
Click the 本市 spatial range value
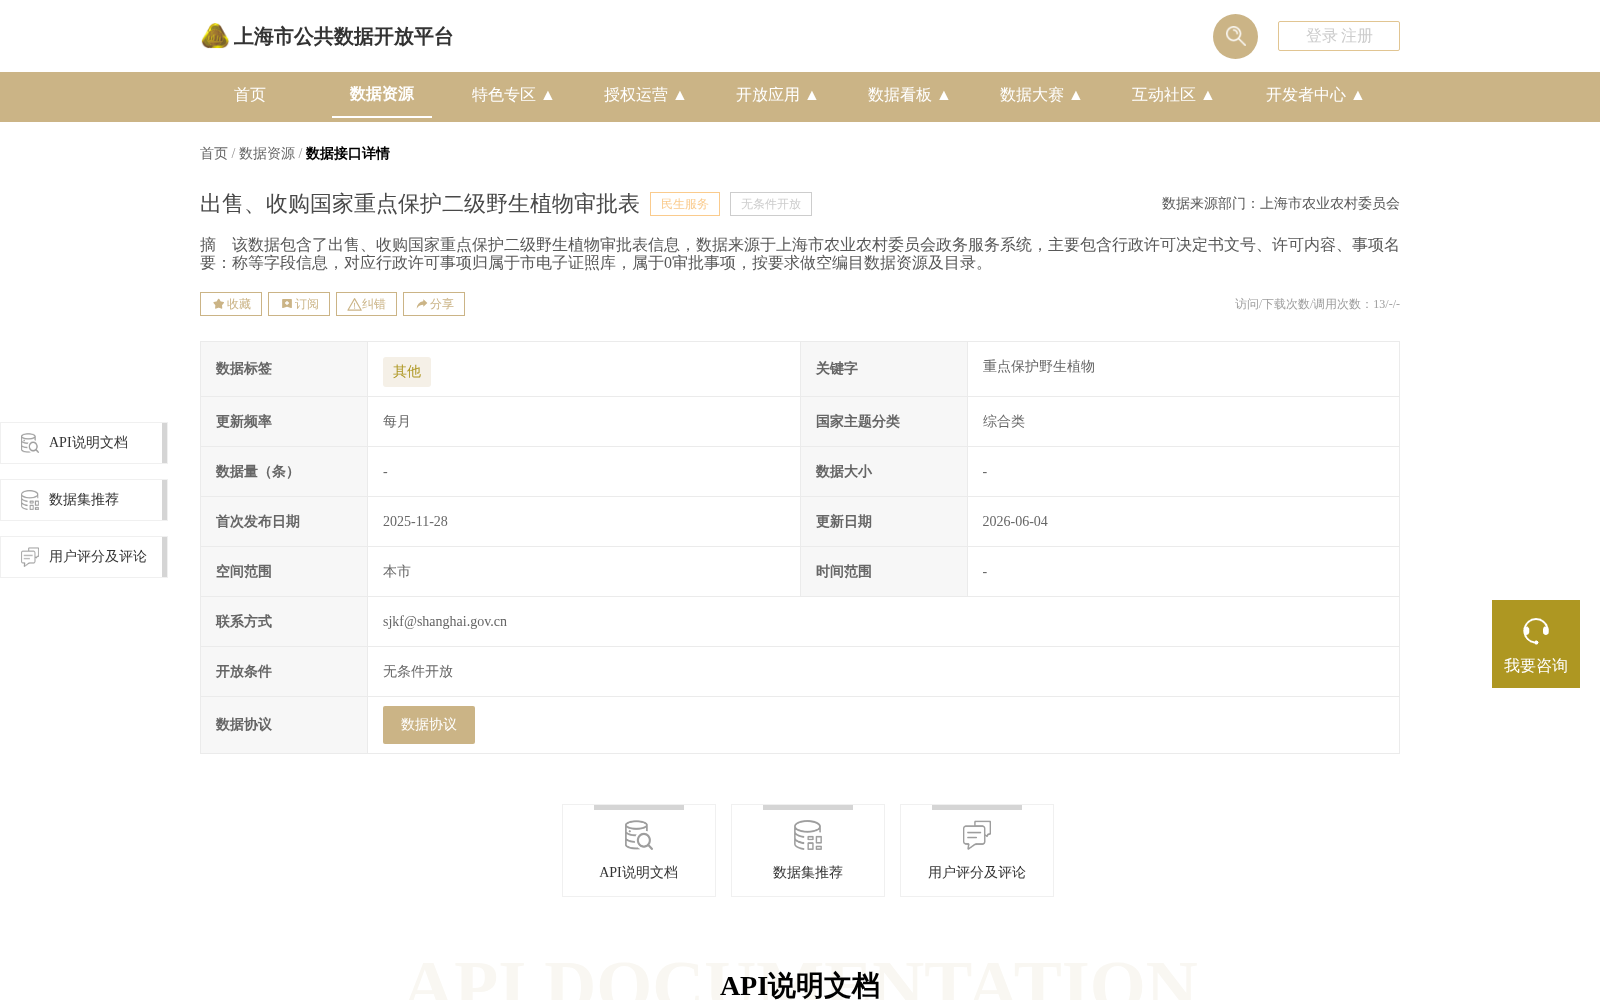pos(397,572)
